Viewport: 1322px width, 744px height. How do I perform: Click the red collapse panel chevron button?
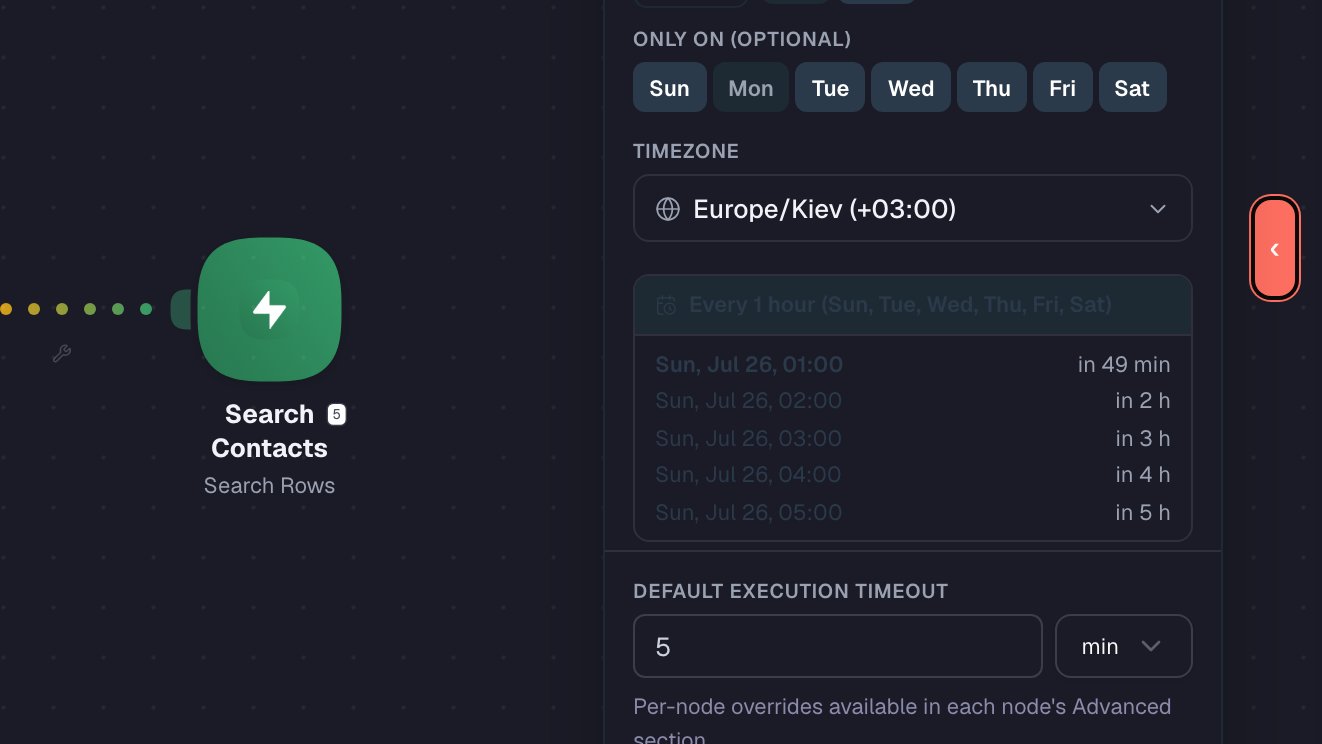click(1275, 248)
